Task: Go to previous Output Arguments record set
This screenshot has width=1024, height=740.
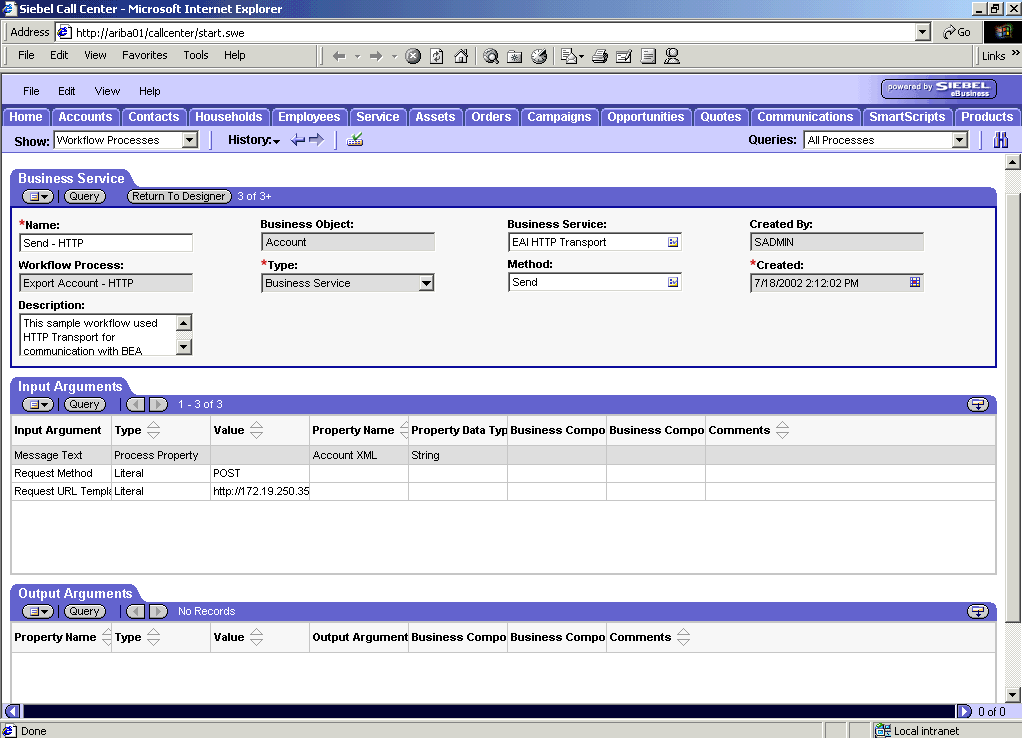Action: [x=136, y=611]
